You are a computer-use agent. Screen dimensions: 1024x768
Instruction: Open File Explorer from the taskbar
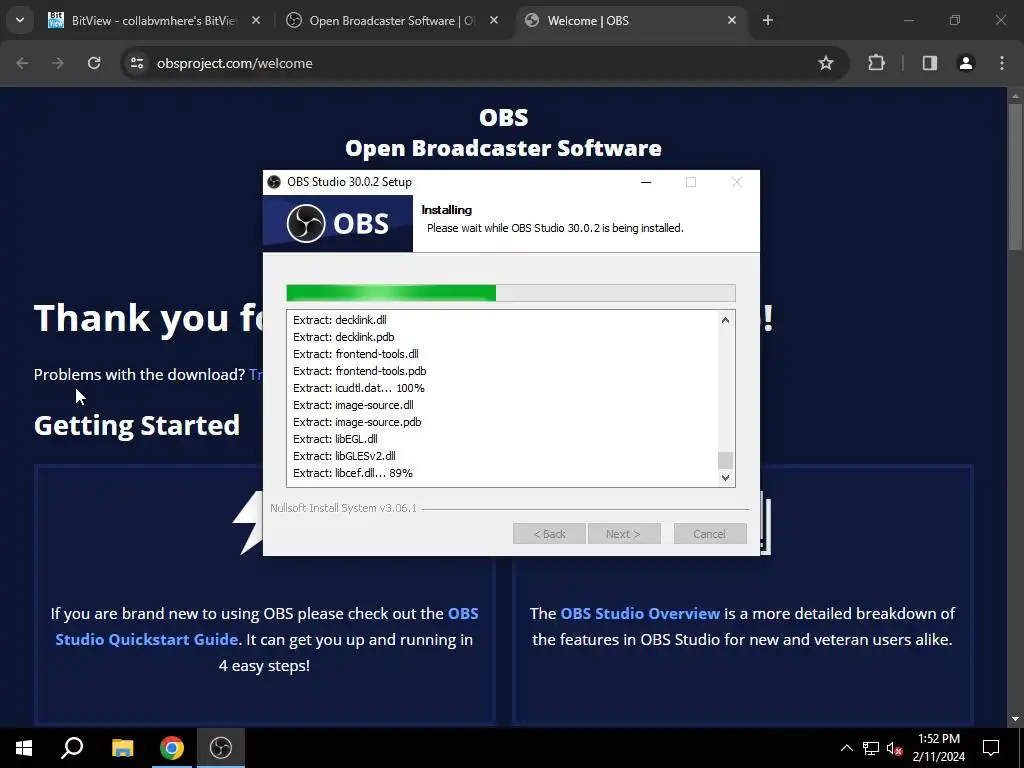click(x=122, y=748)
